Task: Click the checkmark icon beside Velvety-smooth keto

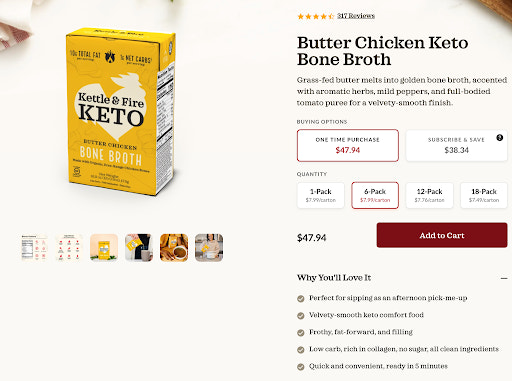Action: point(301,315)
